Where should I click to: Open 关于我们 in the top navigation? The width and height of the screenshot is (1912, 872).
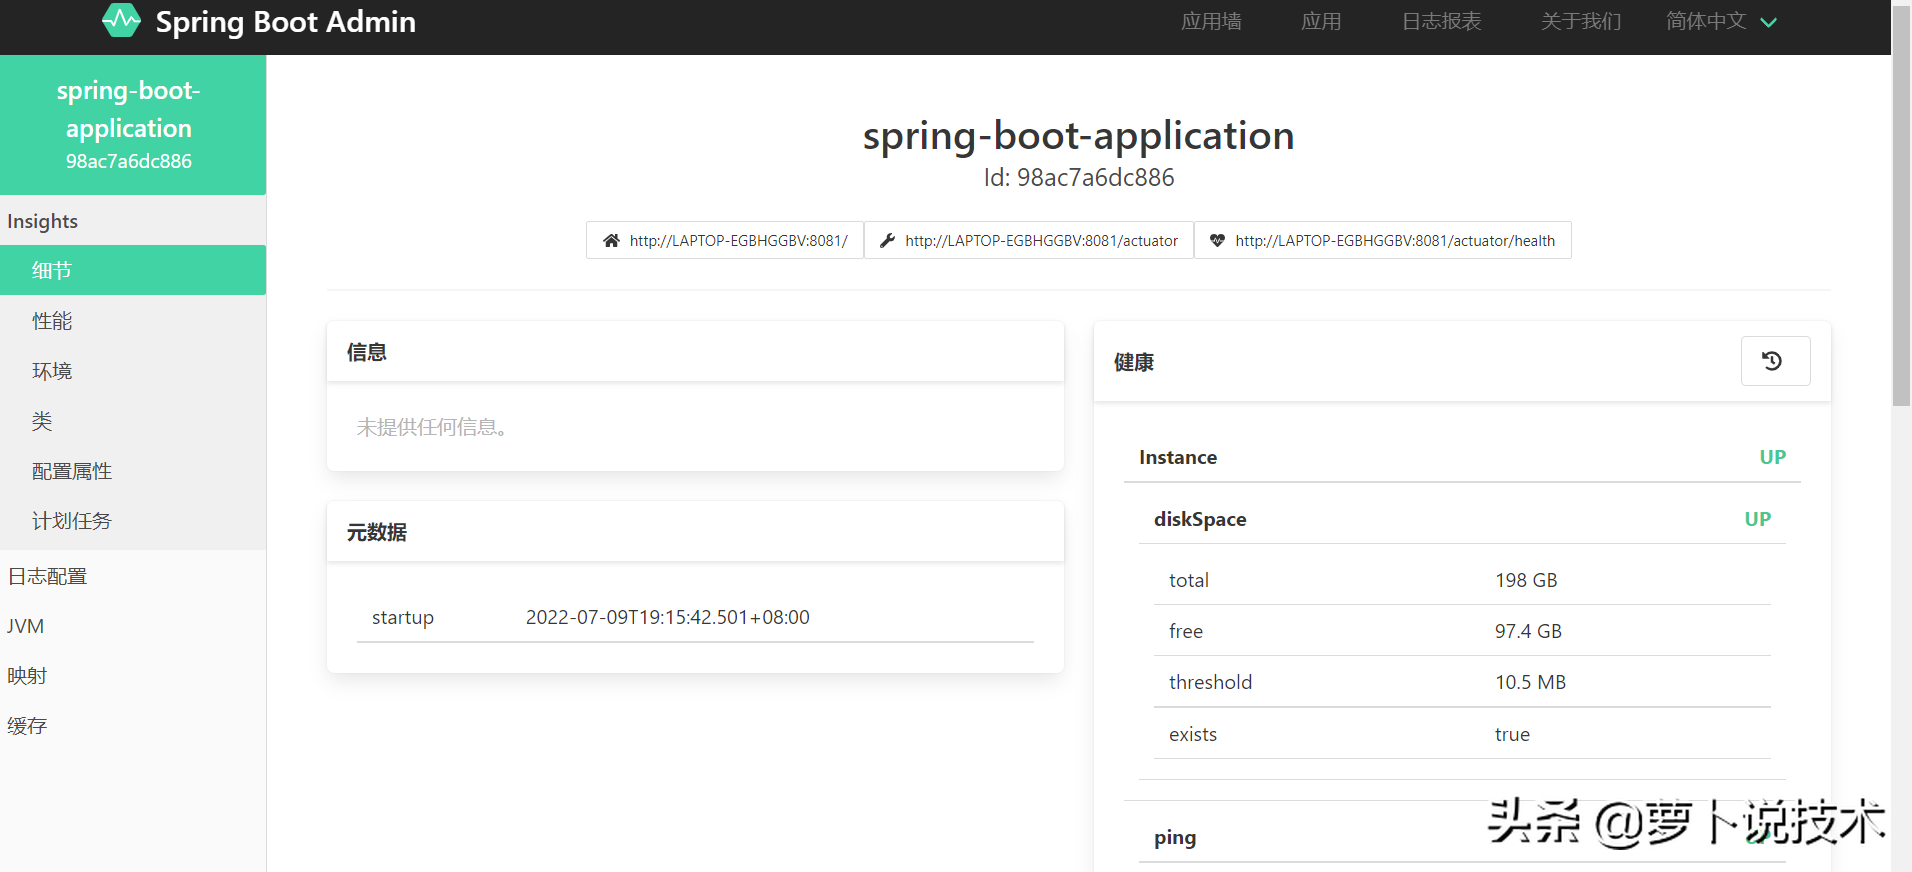coord(1581,21)
